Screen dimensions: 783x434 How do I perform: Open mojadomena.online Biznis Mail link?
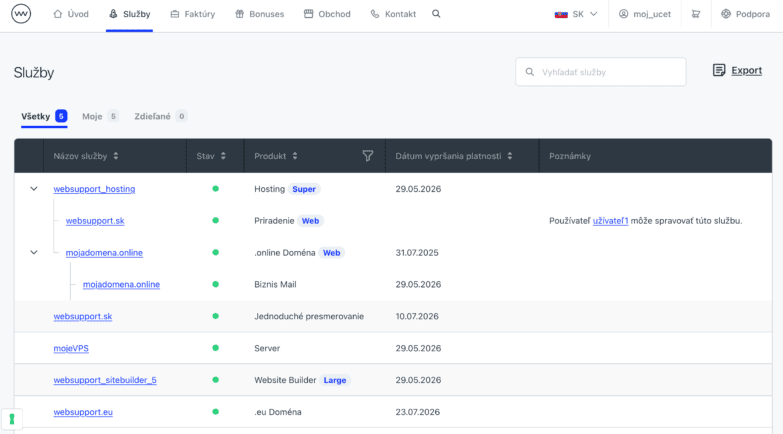click(121, 285)
